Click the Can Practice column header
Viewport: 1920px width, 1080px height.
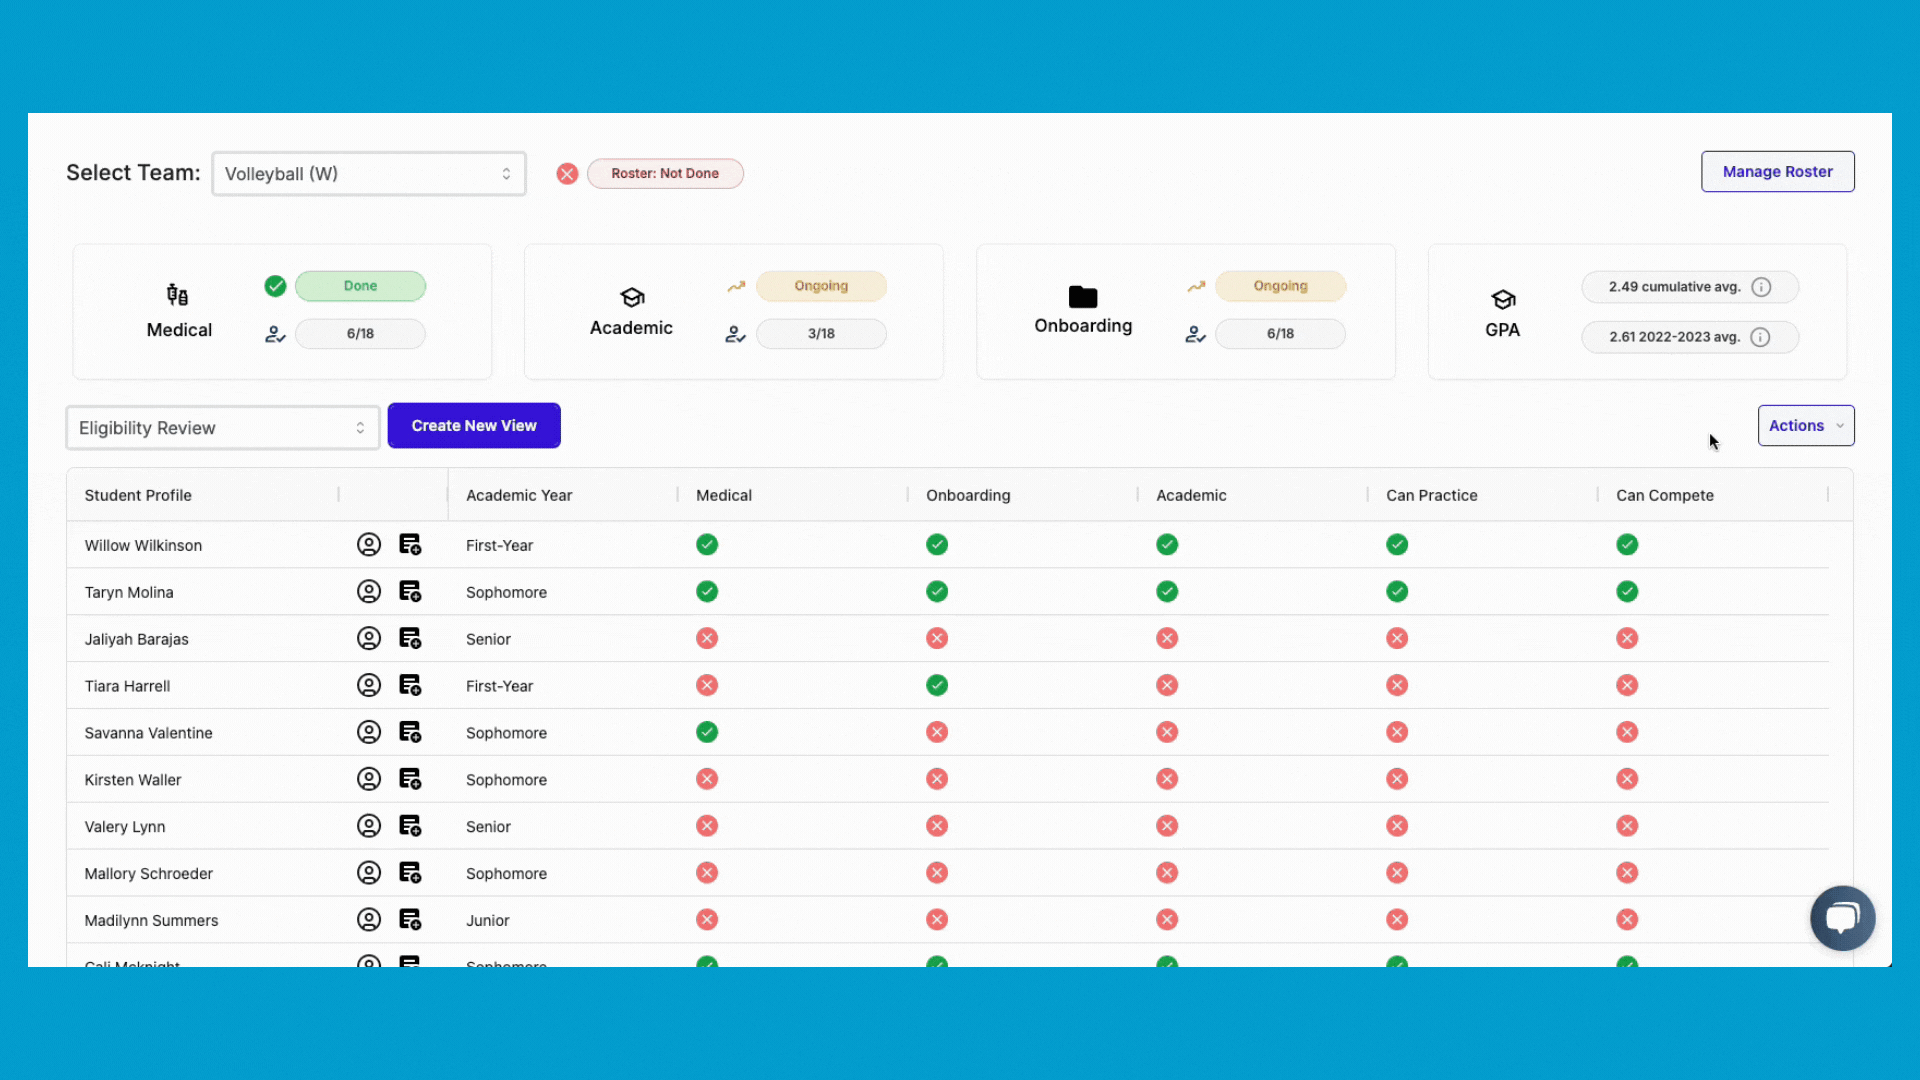click(x=1431, y=496)
